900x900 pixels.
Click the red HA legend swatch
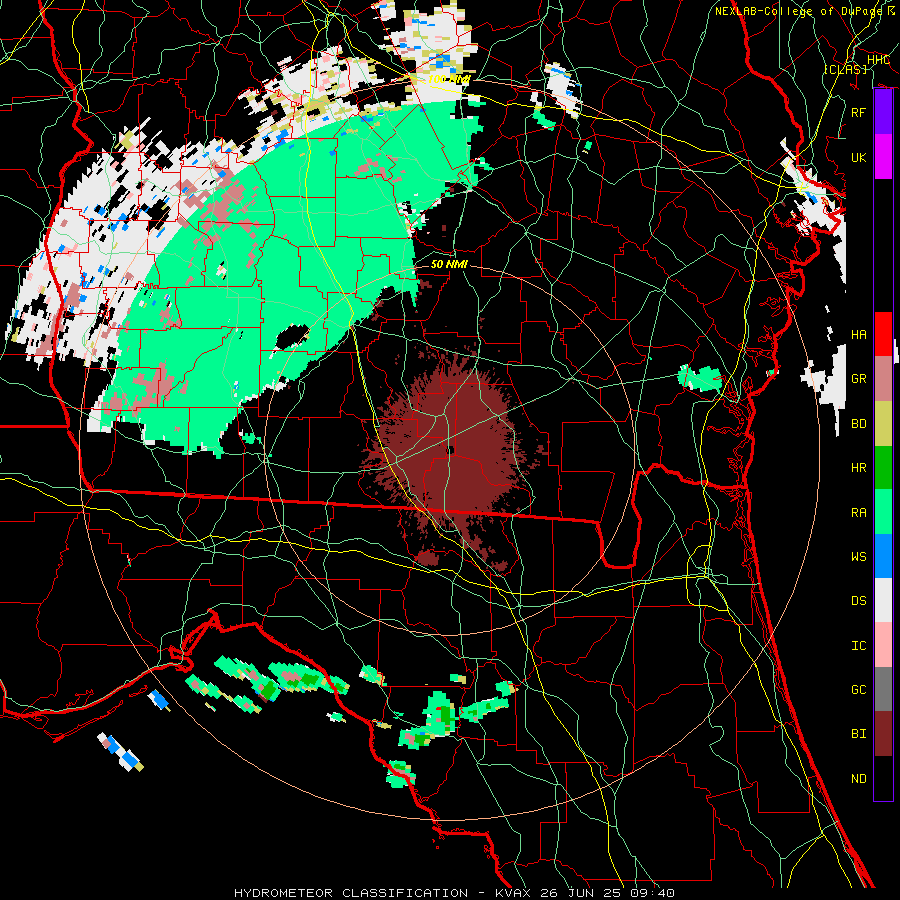tap(883, 334)
